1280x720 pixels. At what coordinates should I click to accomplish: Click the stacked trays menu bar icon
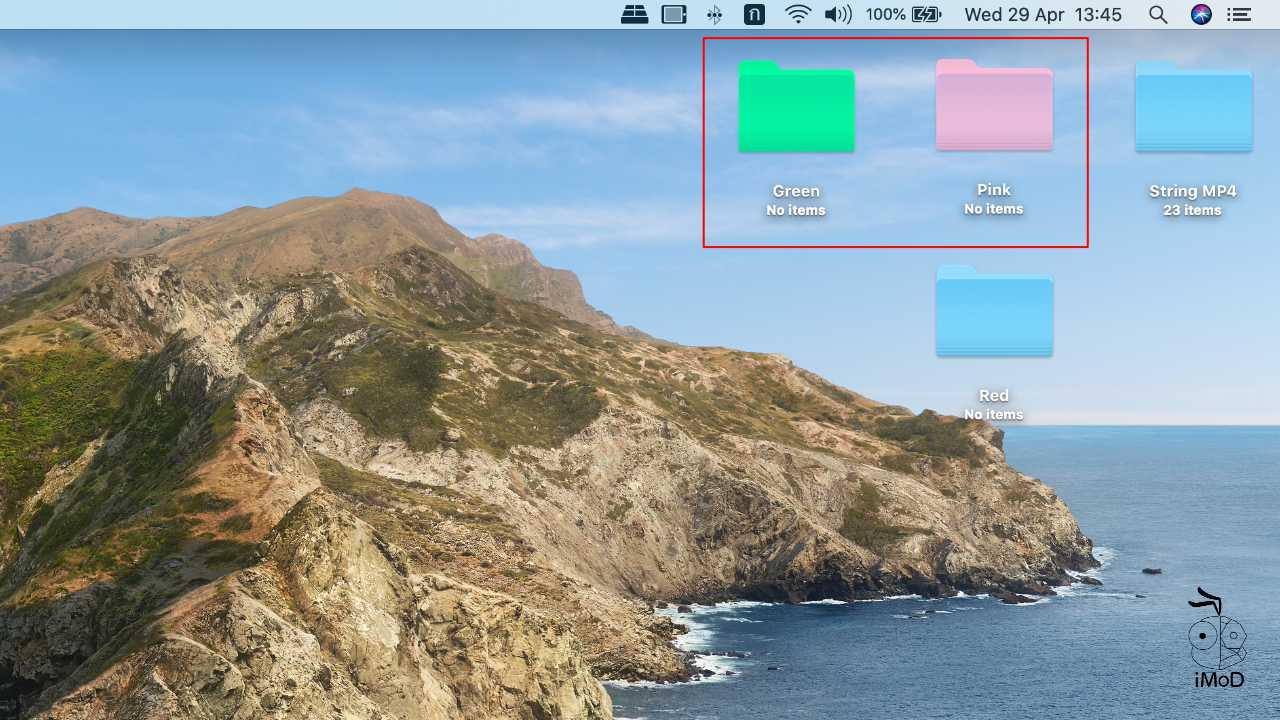(x=635, y=14)
